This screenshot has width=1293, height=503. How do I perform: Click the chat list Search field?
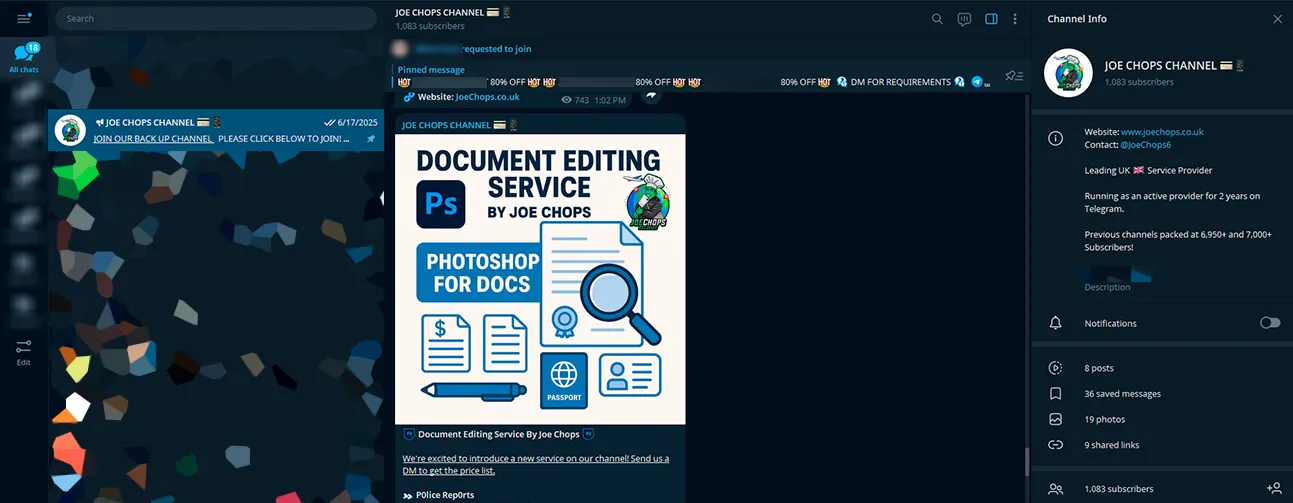[x=215, y=18]
